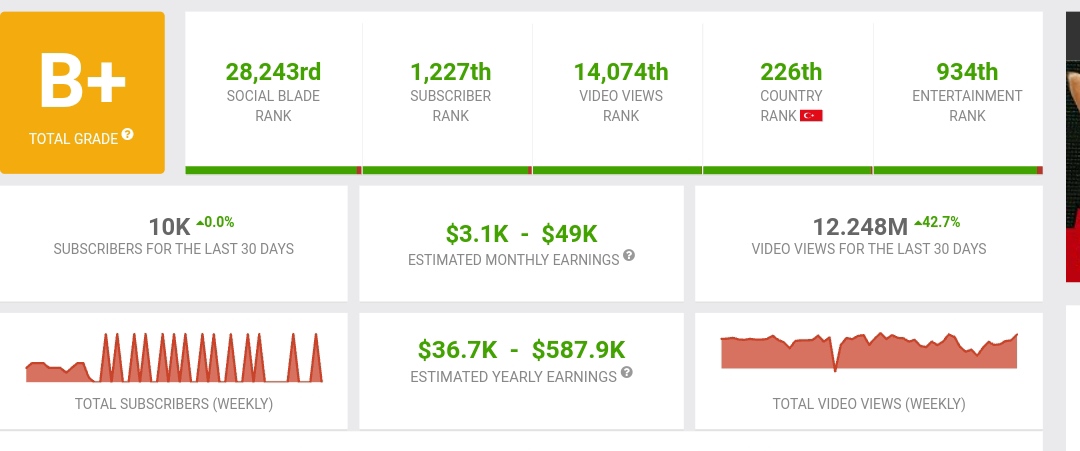Select the 14,074th Video Views Rank value
The height and width of the screenshot is (451, 1080).
coord(621,72)
